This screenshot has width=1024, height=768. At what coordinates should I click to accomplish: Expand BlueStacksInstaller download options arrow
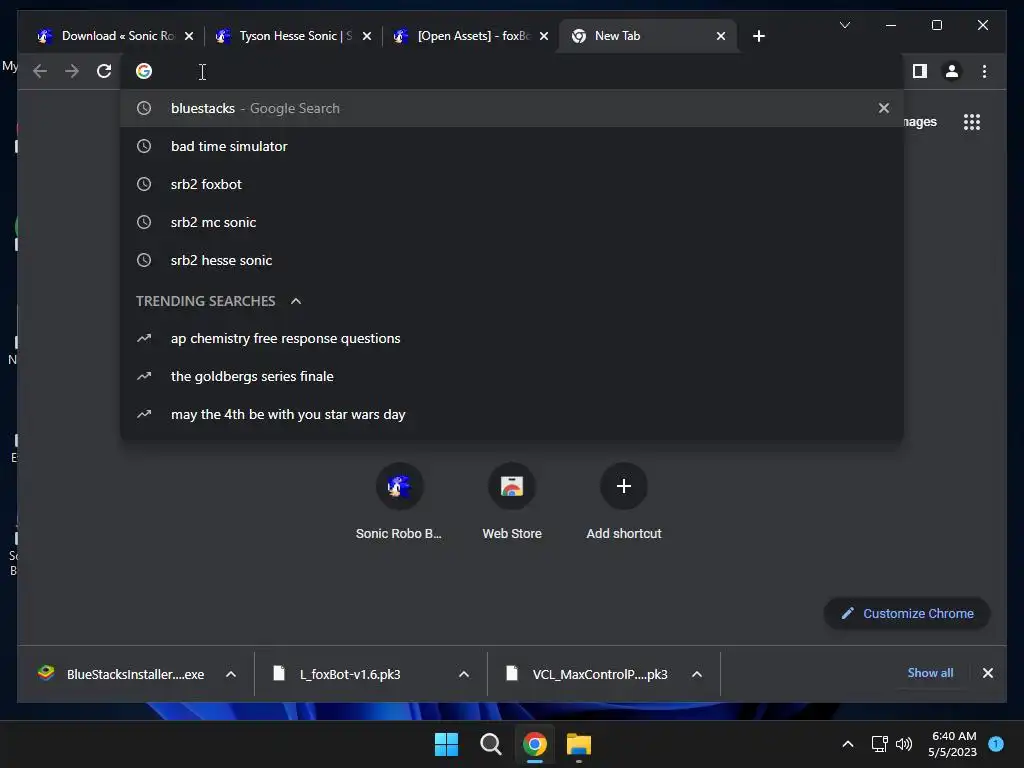click(x=231, y=674)
